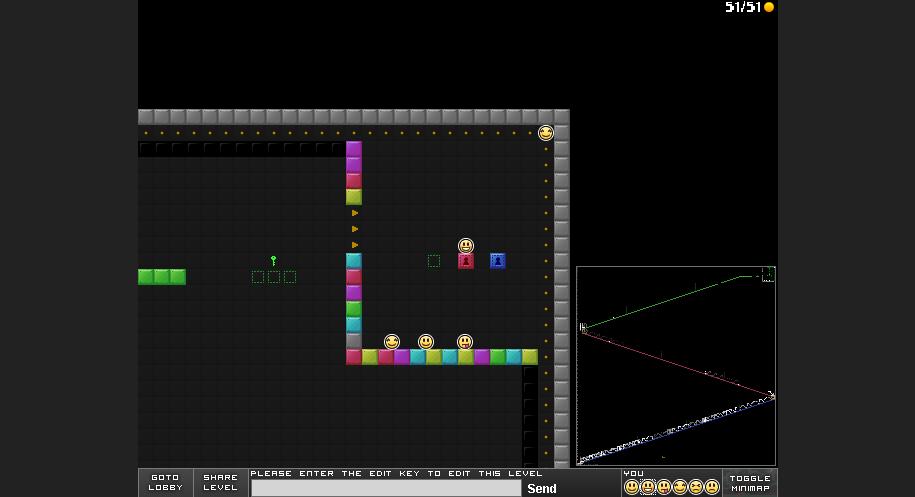The height and width of the screenshot is (497, 915).
Task: Go to the lobby
Action: coord(166,482)
